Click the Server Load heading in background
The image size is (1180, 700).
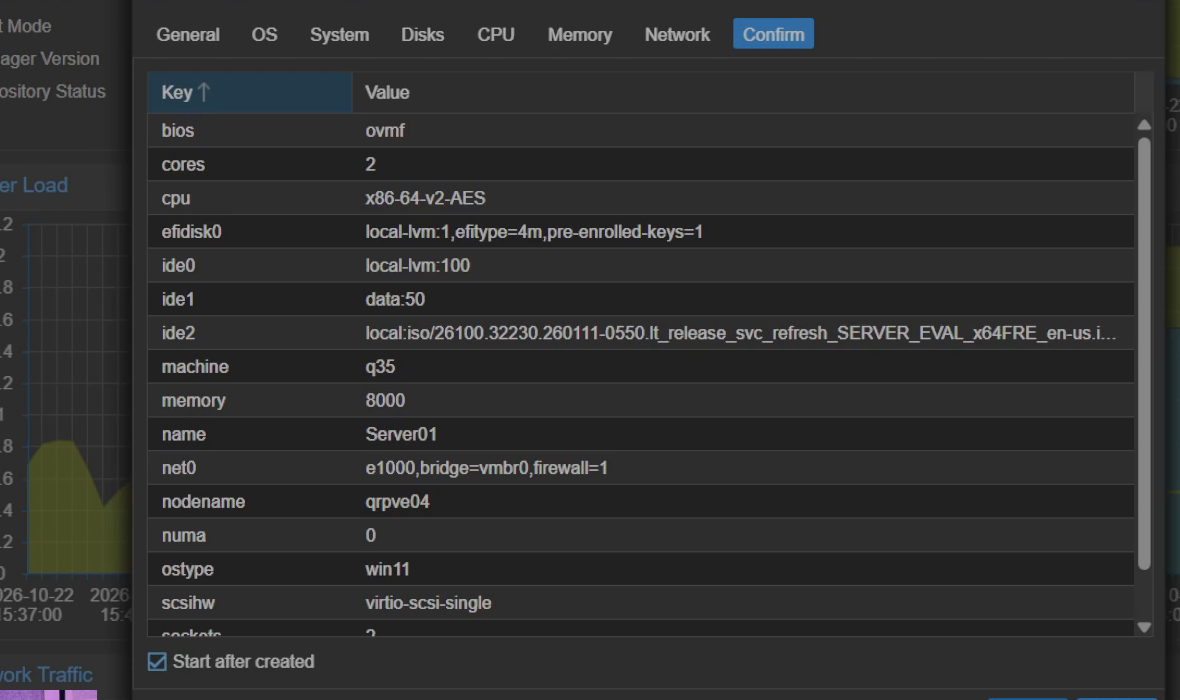tap(34, 185)
